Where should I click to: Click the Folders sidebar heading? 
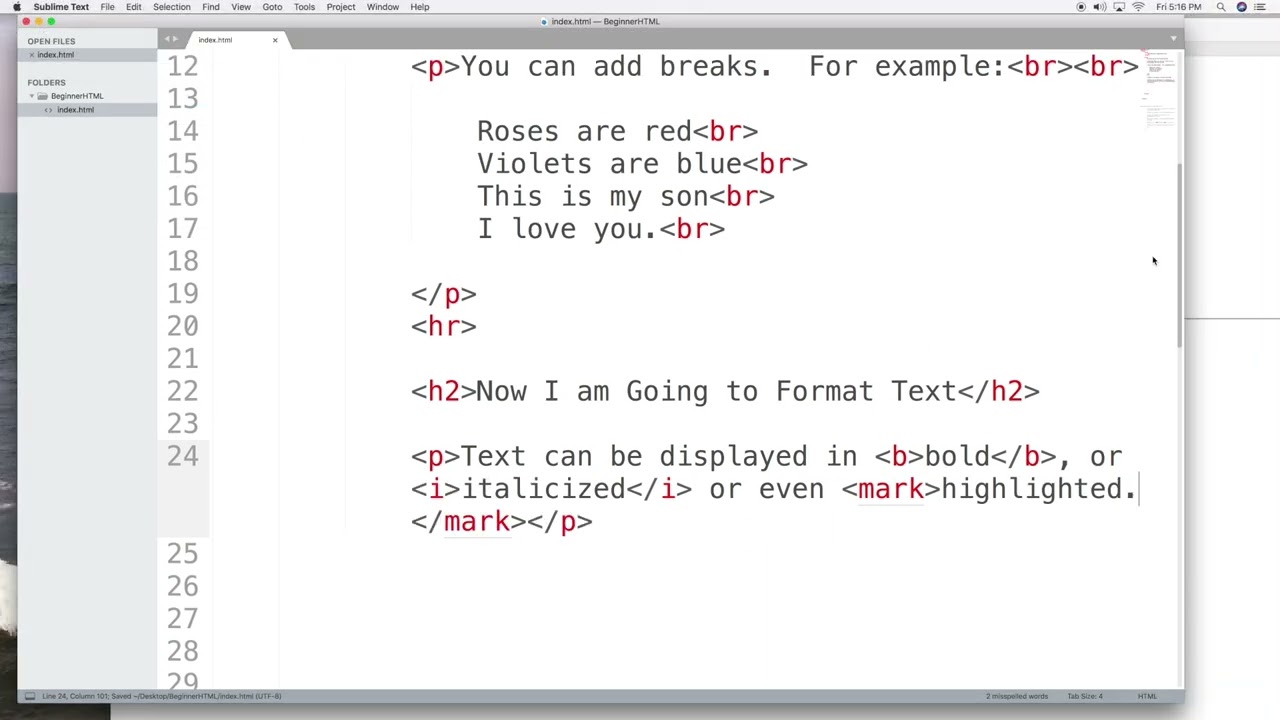[46, 82]
